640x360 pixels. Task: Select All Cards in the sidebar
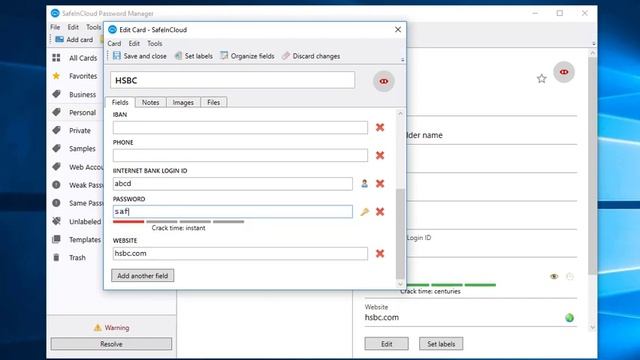pos(83,58)
